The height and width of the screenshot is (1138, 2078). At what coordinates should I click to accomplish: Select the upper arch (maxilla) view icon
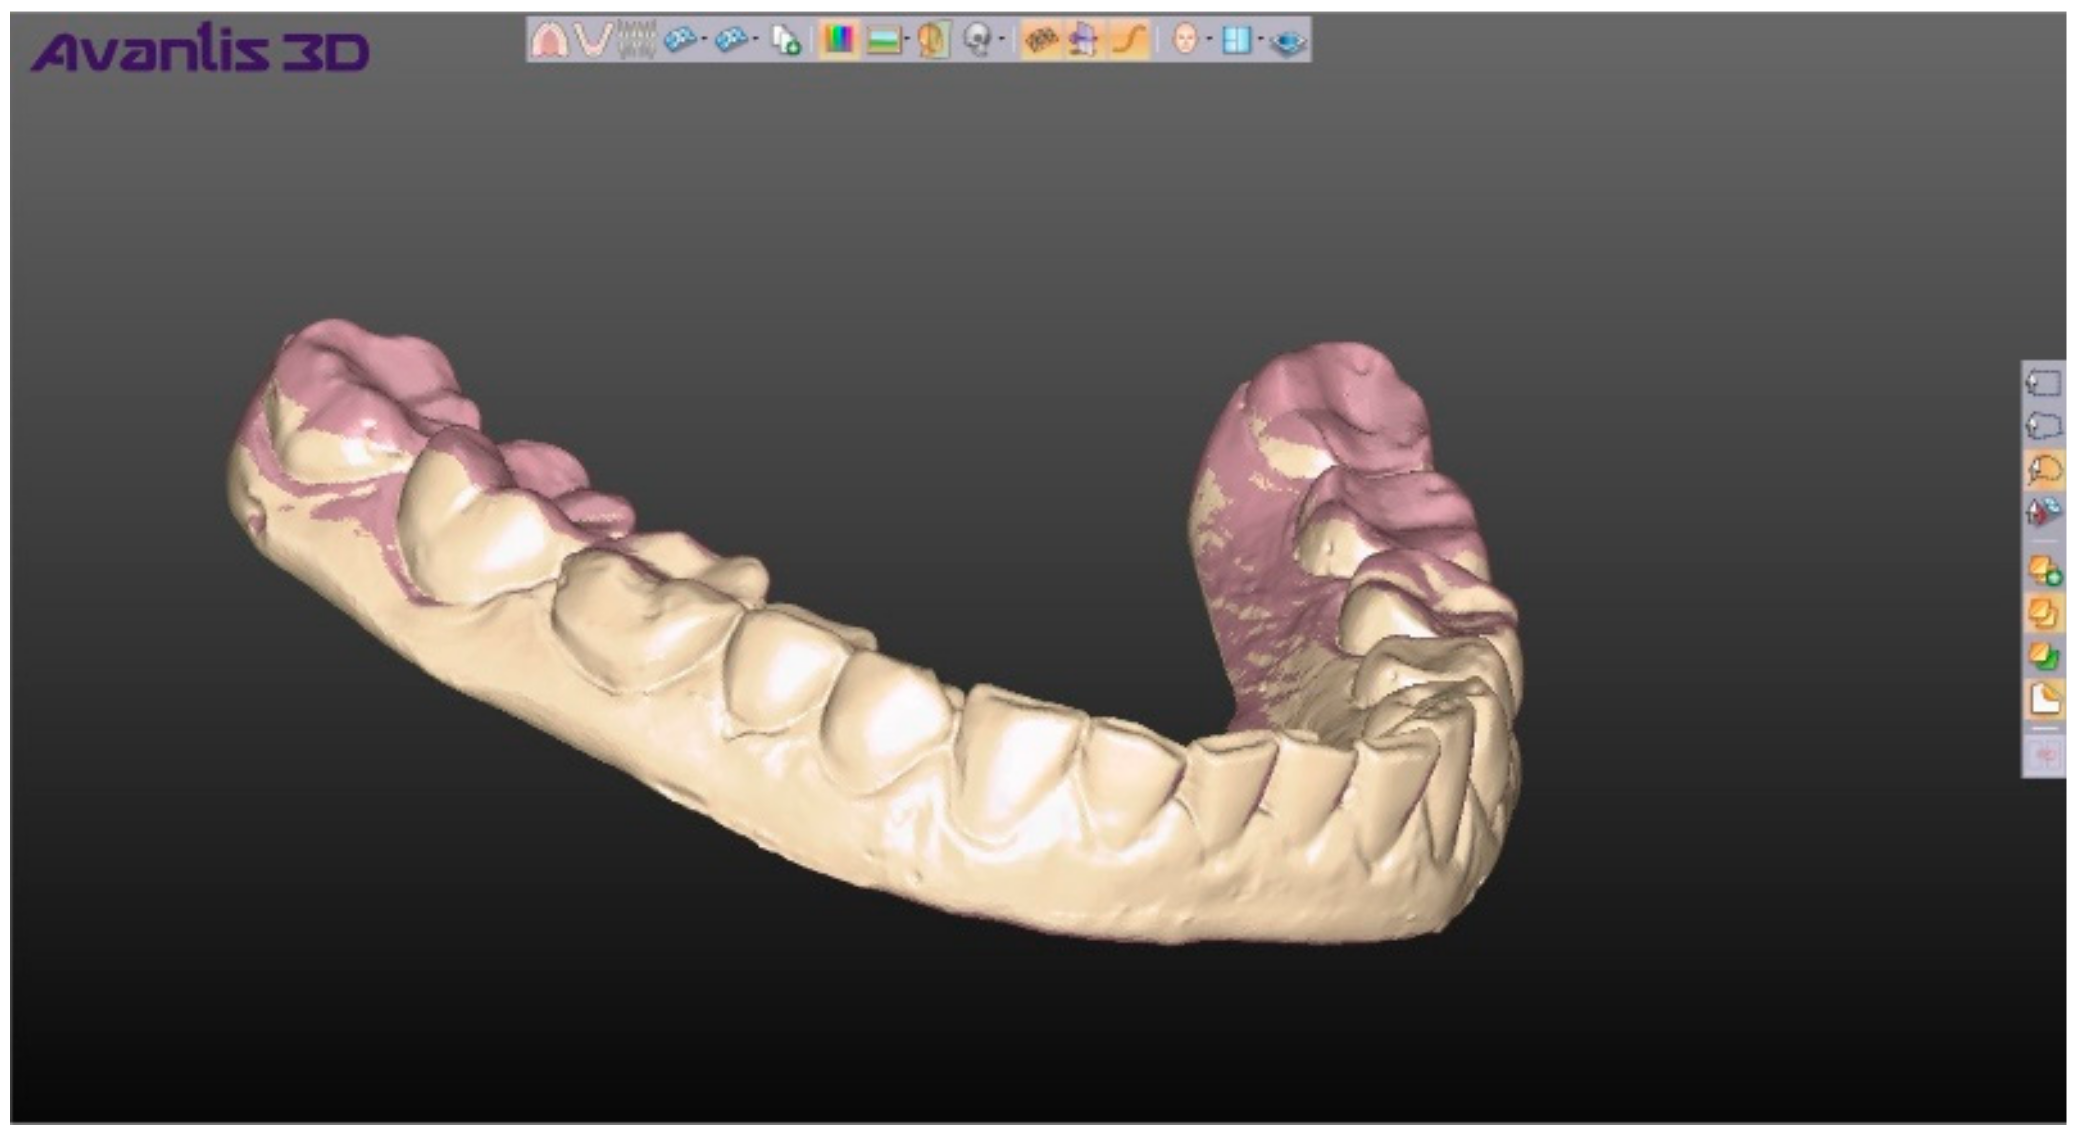(x=549, y=40)
